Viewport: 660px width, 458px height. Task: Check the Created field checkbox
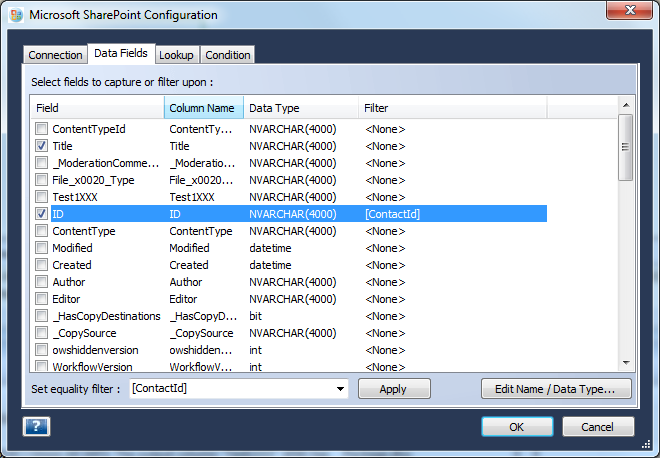tap(41, 265)
